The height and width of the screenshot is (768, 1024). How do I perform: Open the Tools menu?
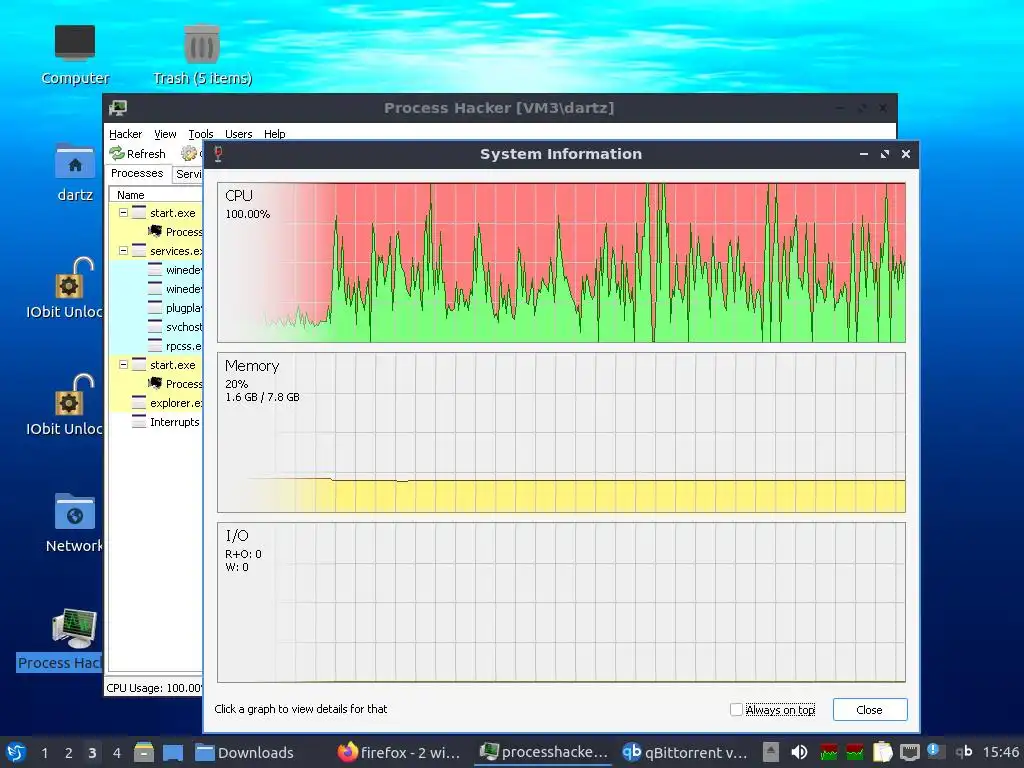200,134
